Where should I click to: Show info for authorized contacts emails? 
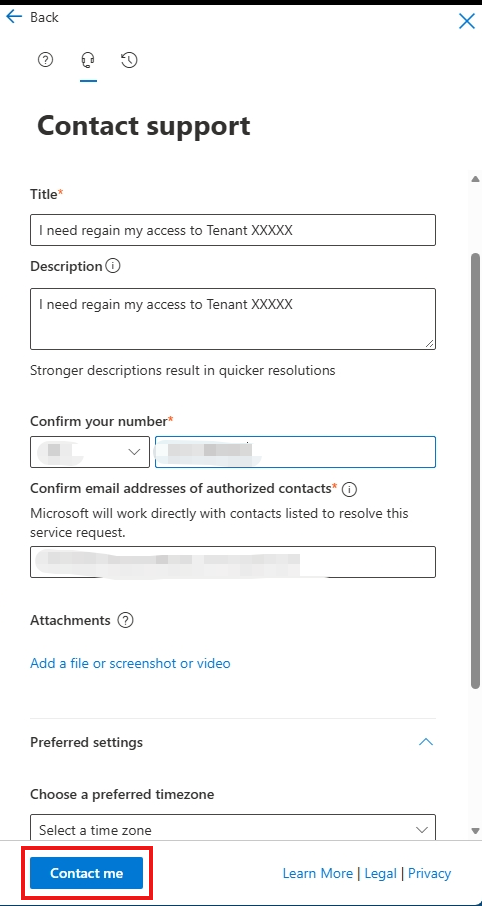(x=349, y=489)
